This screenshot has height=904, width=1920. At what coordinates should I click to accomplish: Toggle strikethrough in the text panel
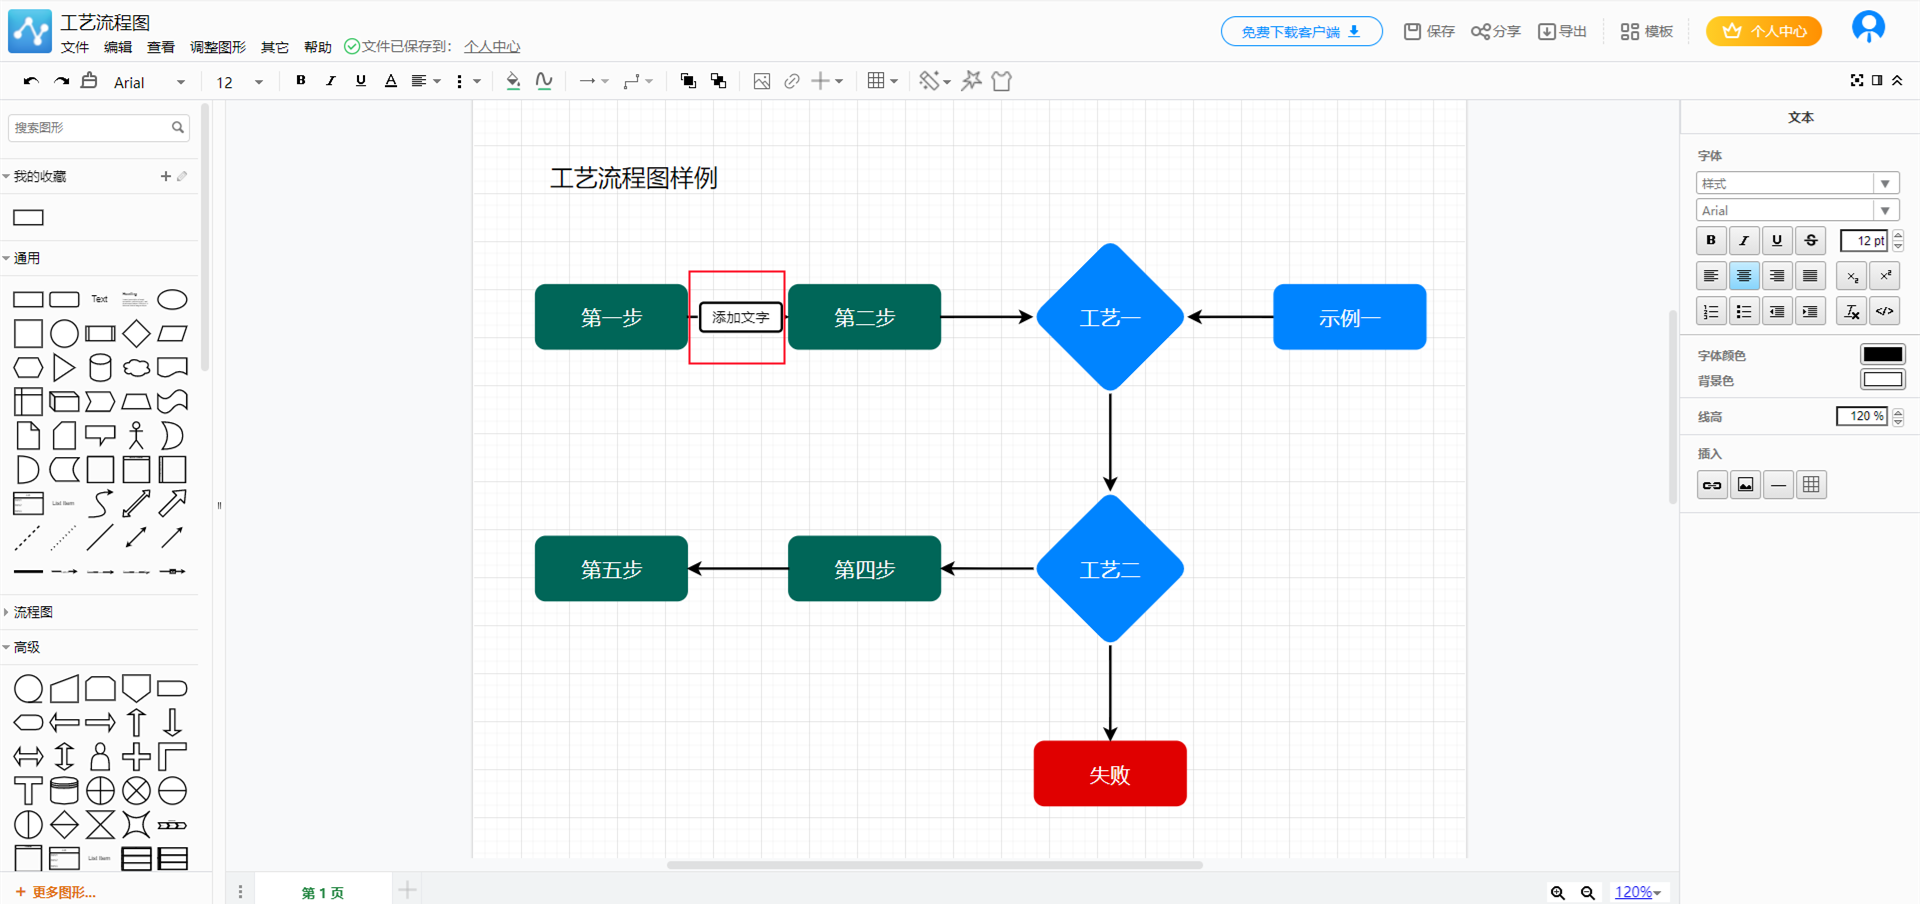1810,241
